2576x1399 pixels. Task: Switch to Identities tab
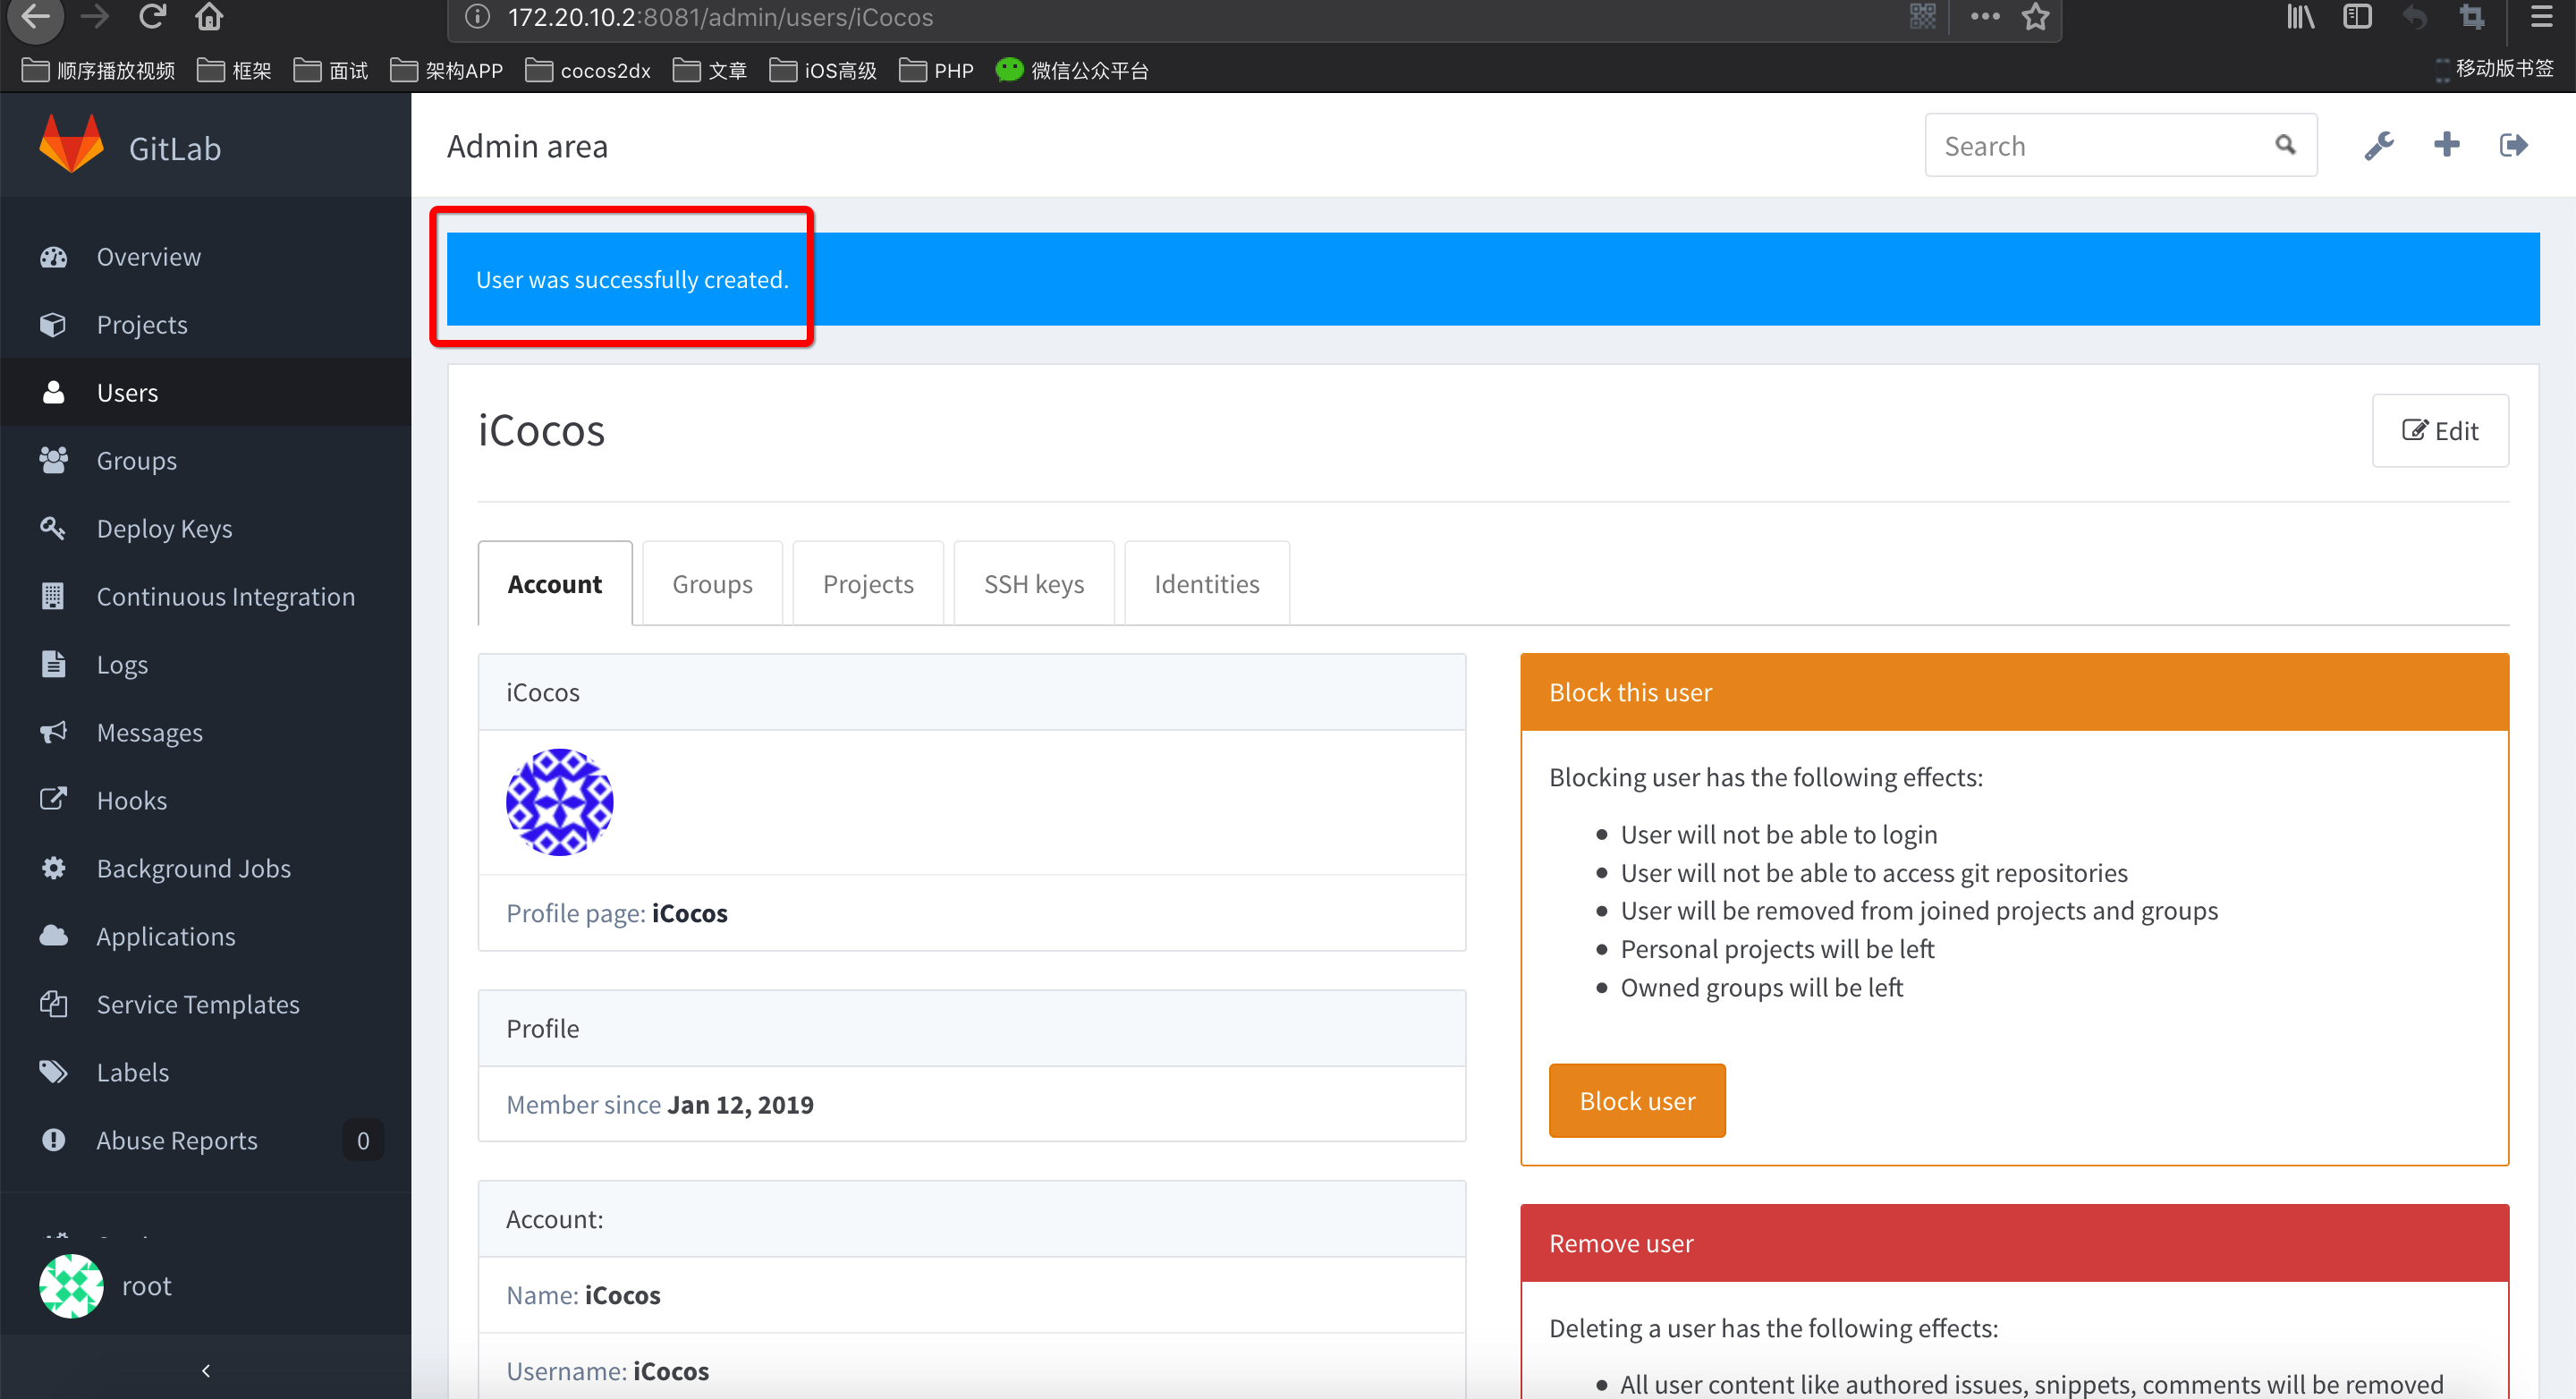pyautogui.click(x=1206, y=584)
